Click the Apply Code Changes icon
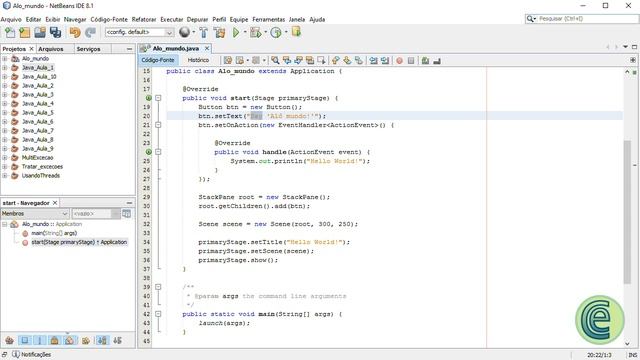This screenshot has width=640, height=360. [296, 32]
